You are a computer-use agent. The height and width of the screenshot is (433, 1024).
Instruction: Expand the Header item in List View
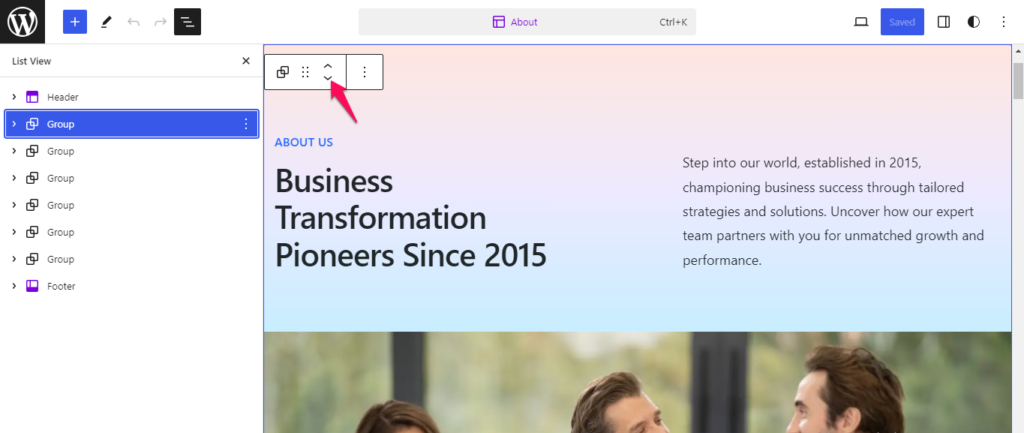click(14, 97)
